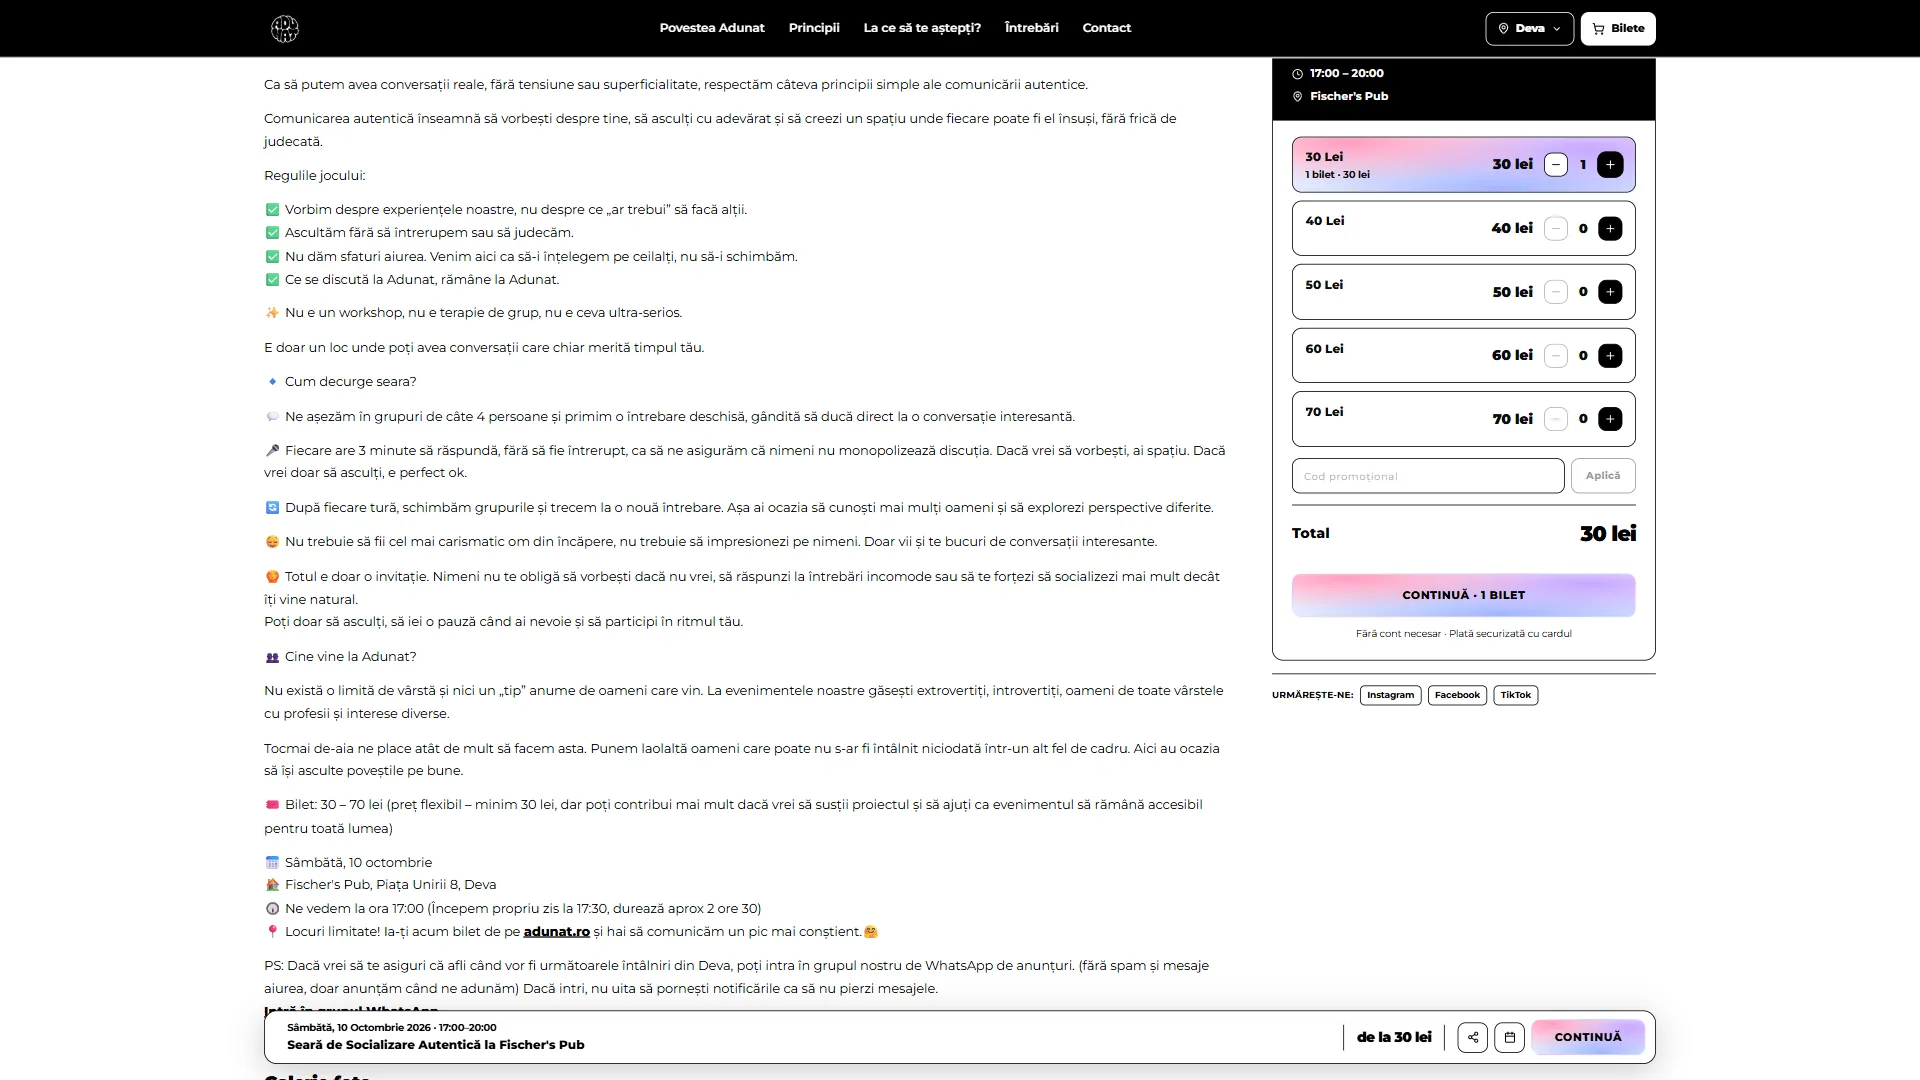
Task: Click minus on 60 Lei ticket
Action: [1556, 355]
